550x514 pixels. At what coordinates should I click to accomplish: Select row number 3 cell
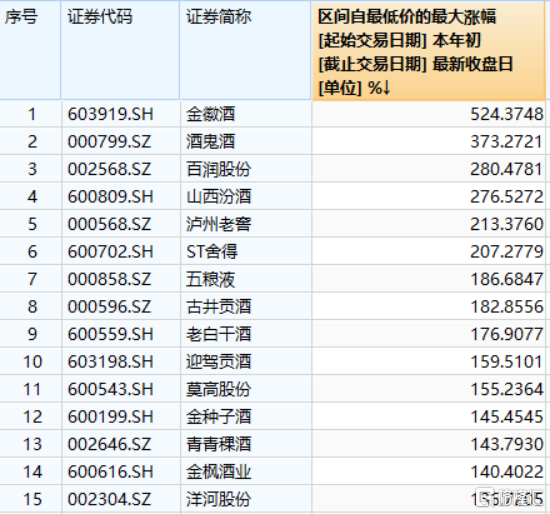(x=31, y=169)
